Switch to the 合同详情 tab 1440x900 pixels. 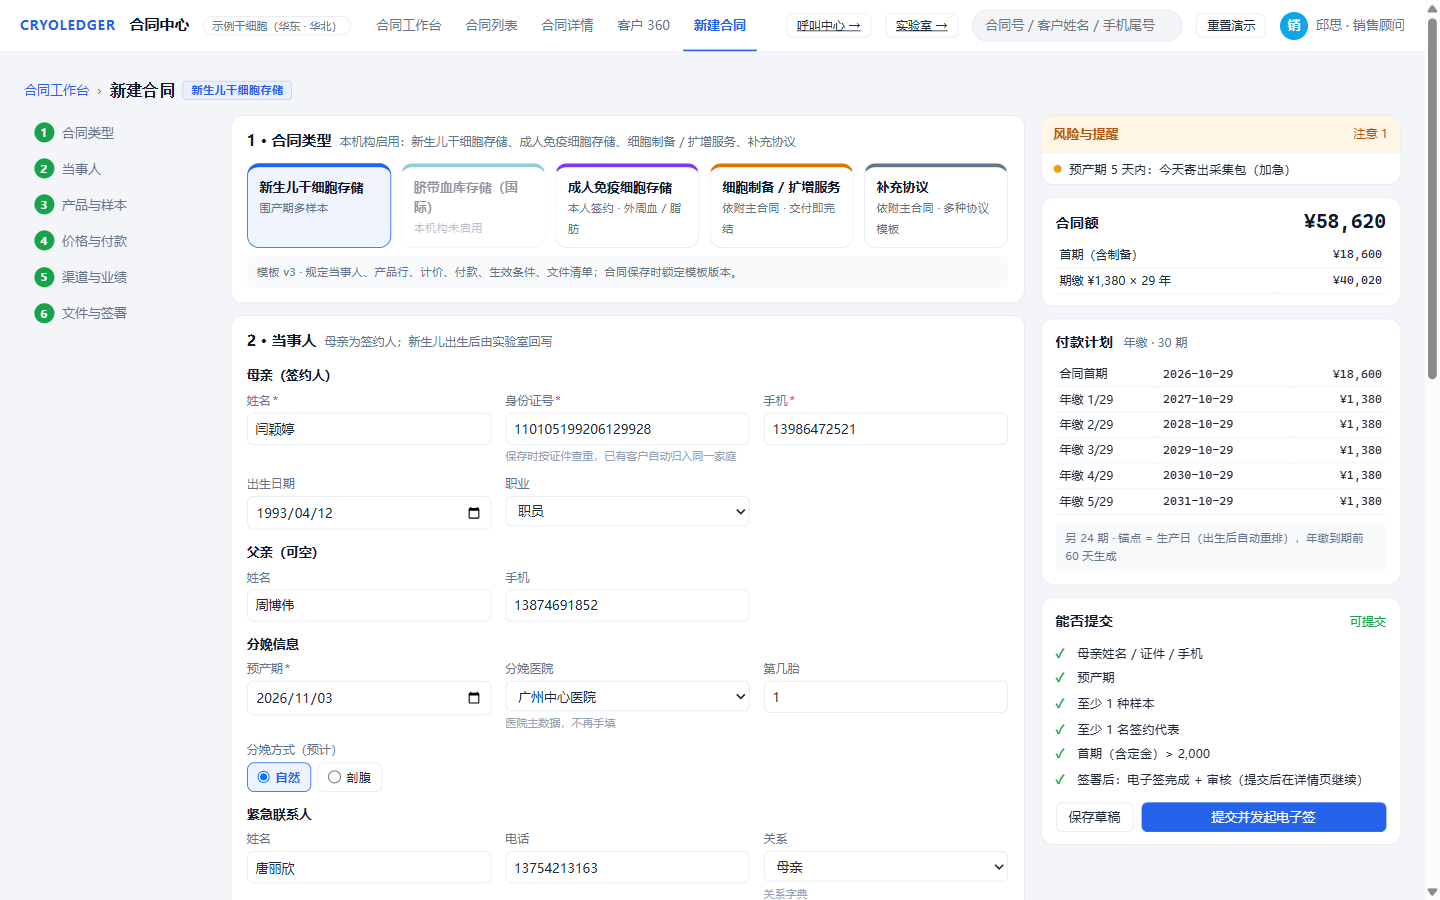click(568, 25)
